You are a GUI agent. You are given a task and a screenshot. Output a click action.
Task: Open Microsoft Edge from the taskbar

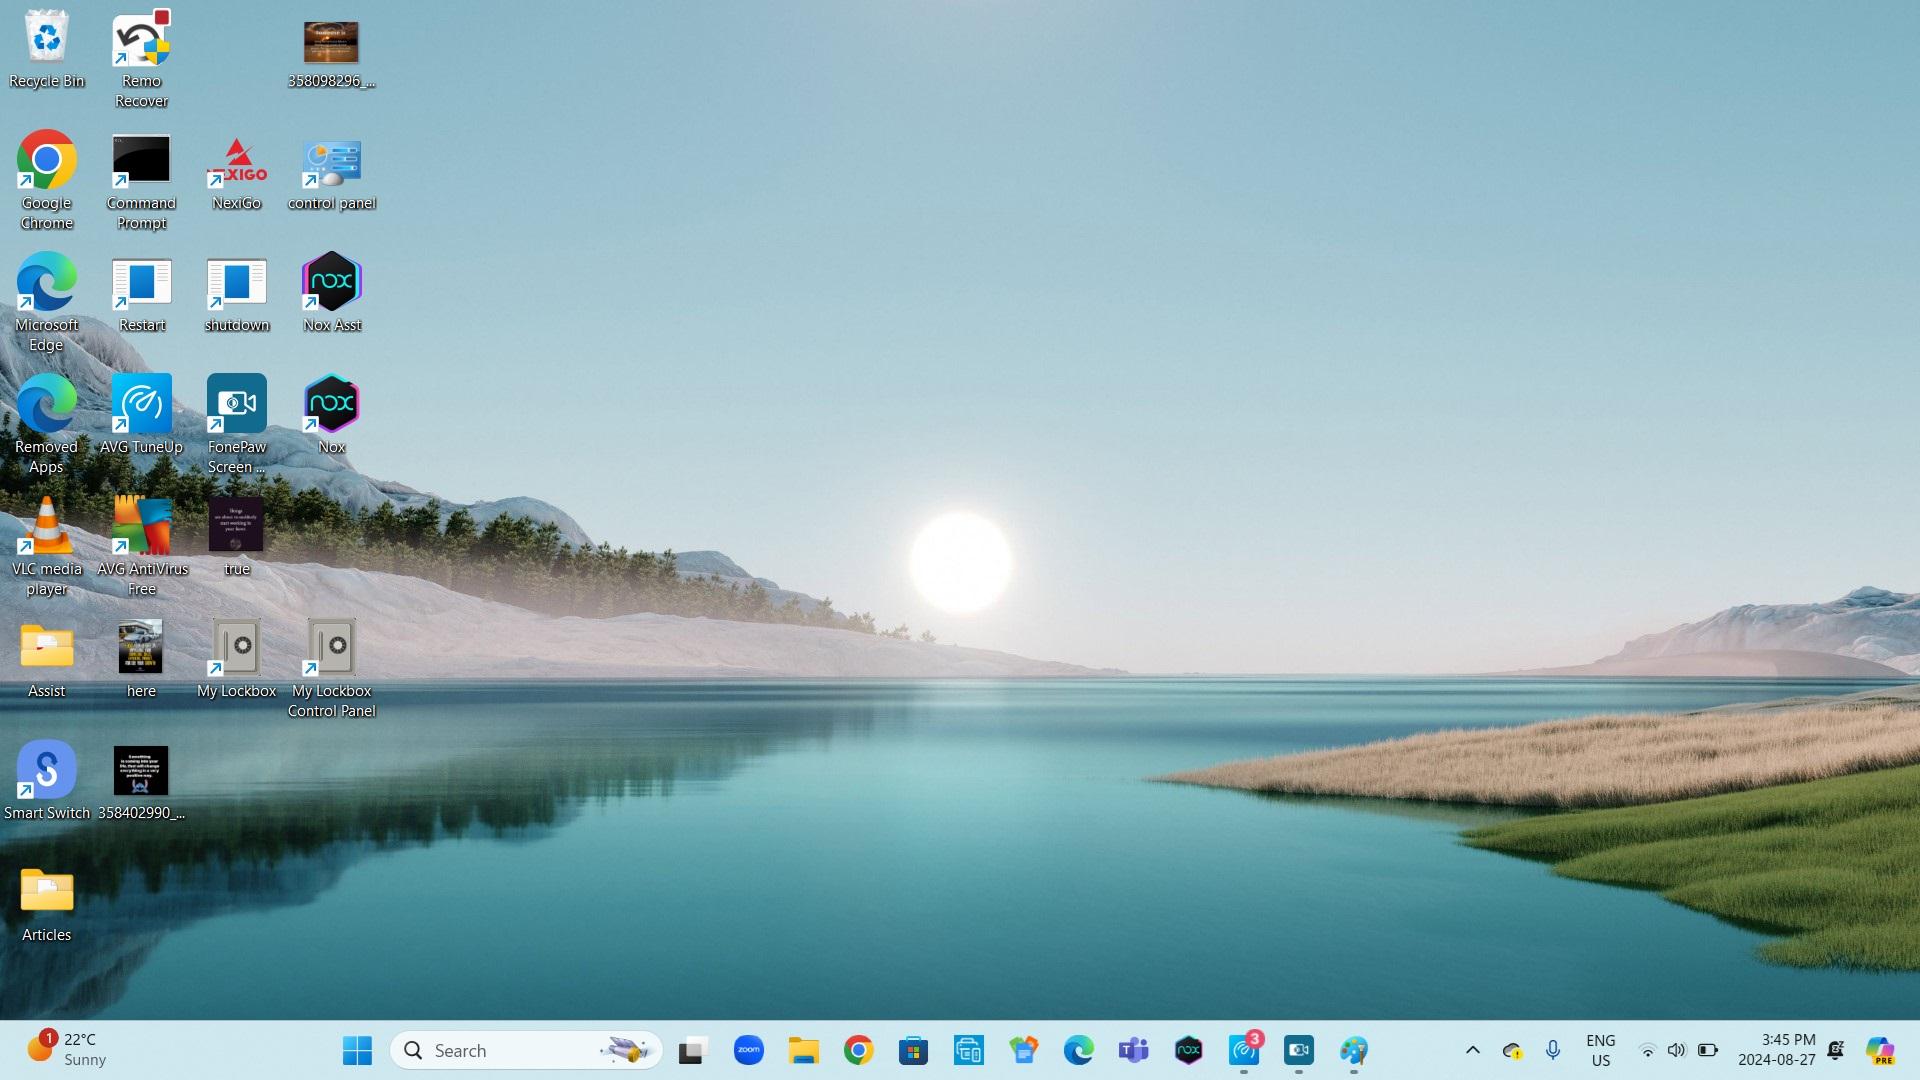pyautogui.click(x=1078, y=1051)
